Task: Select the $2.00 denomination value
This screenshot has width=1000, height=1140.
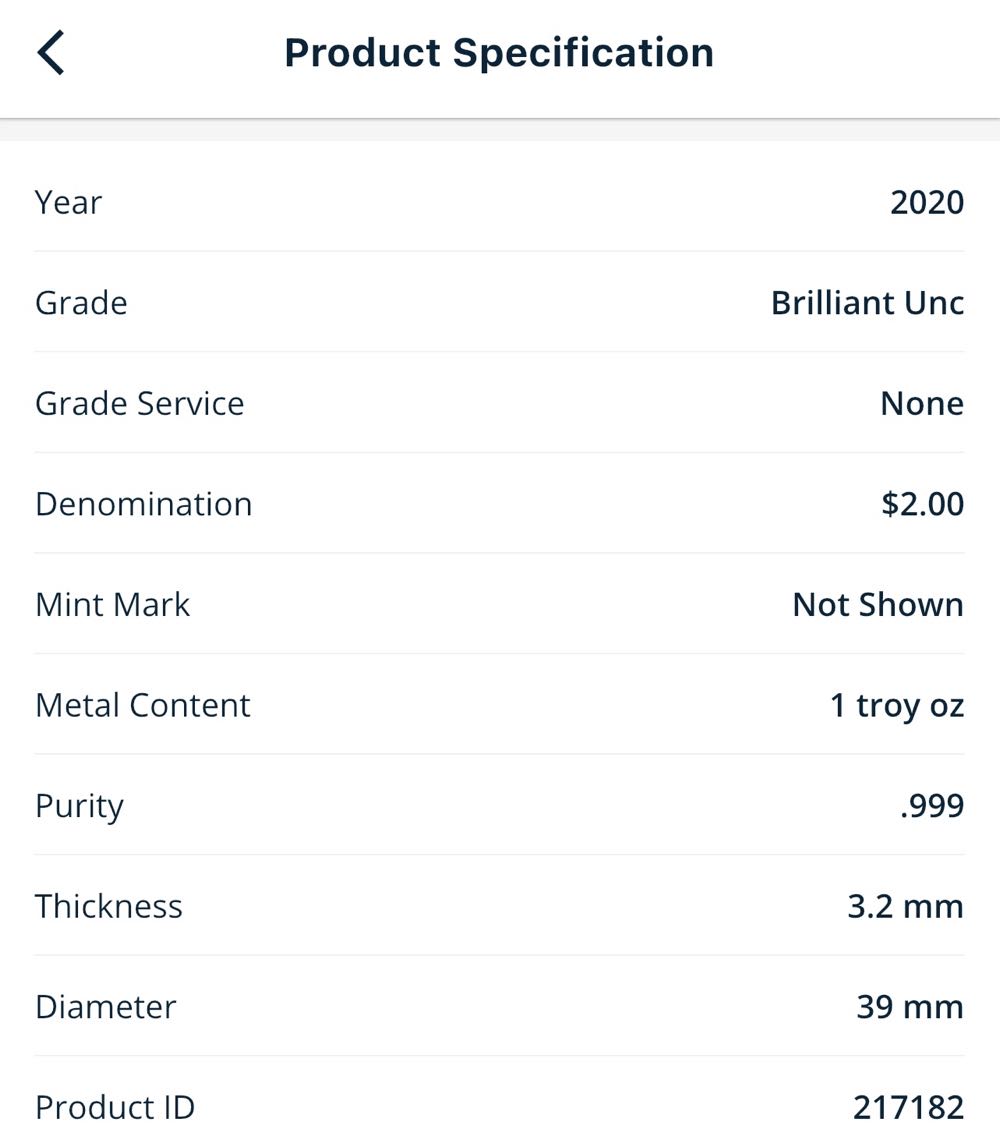Action: pos(922,504)
